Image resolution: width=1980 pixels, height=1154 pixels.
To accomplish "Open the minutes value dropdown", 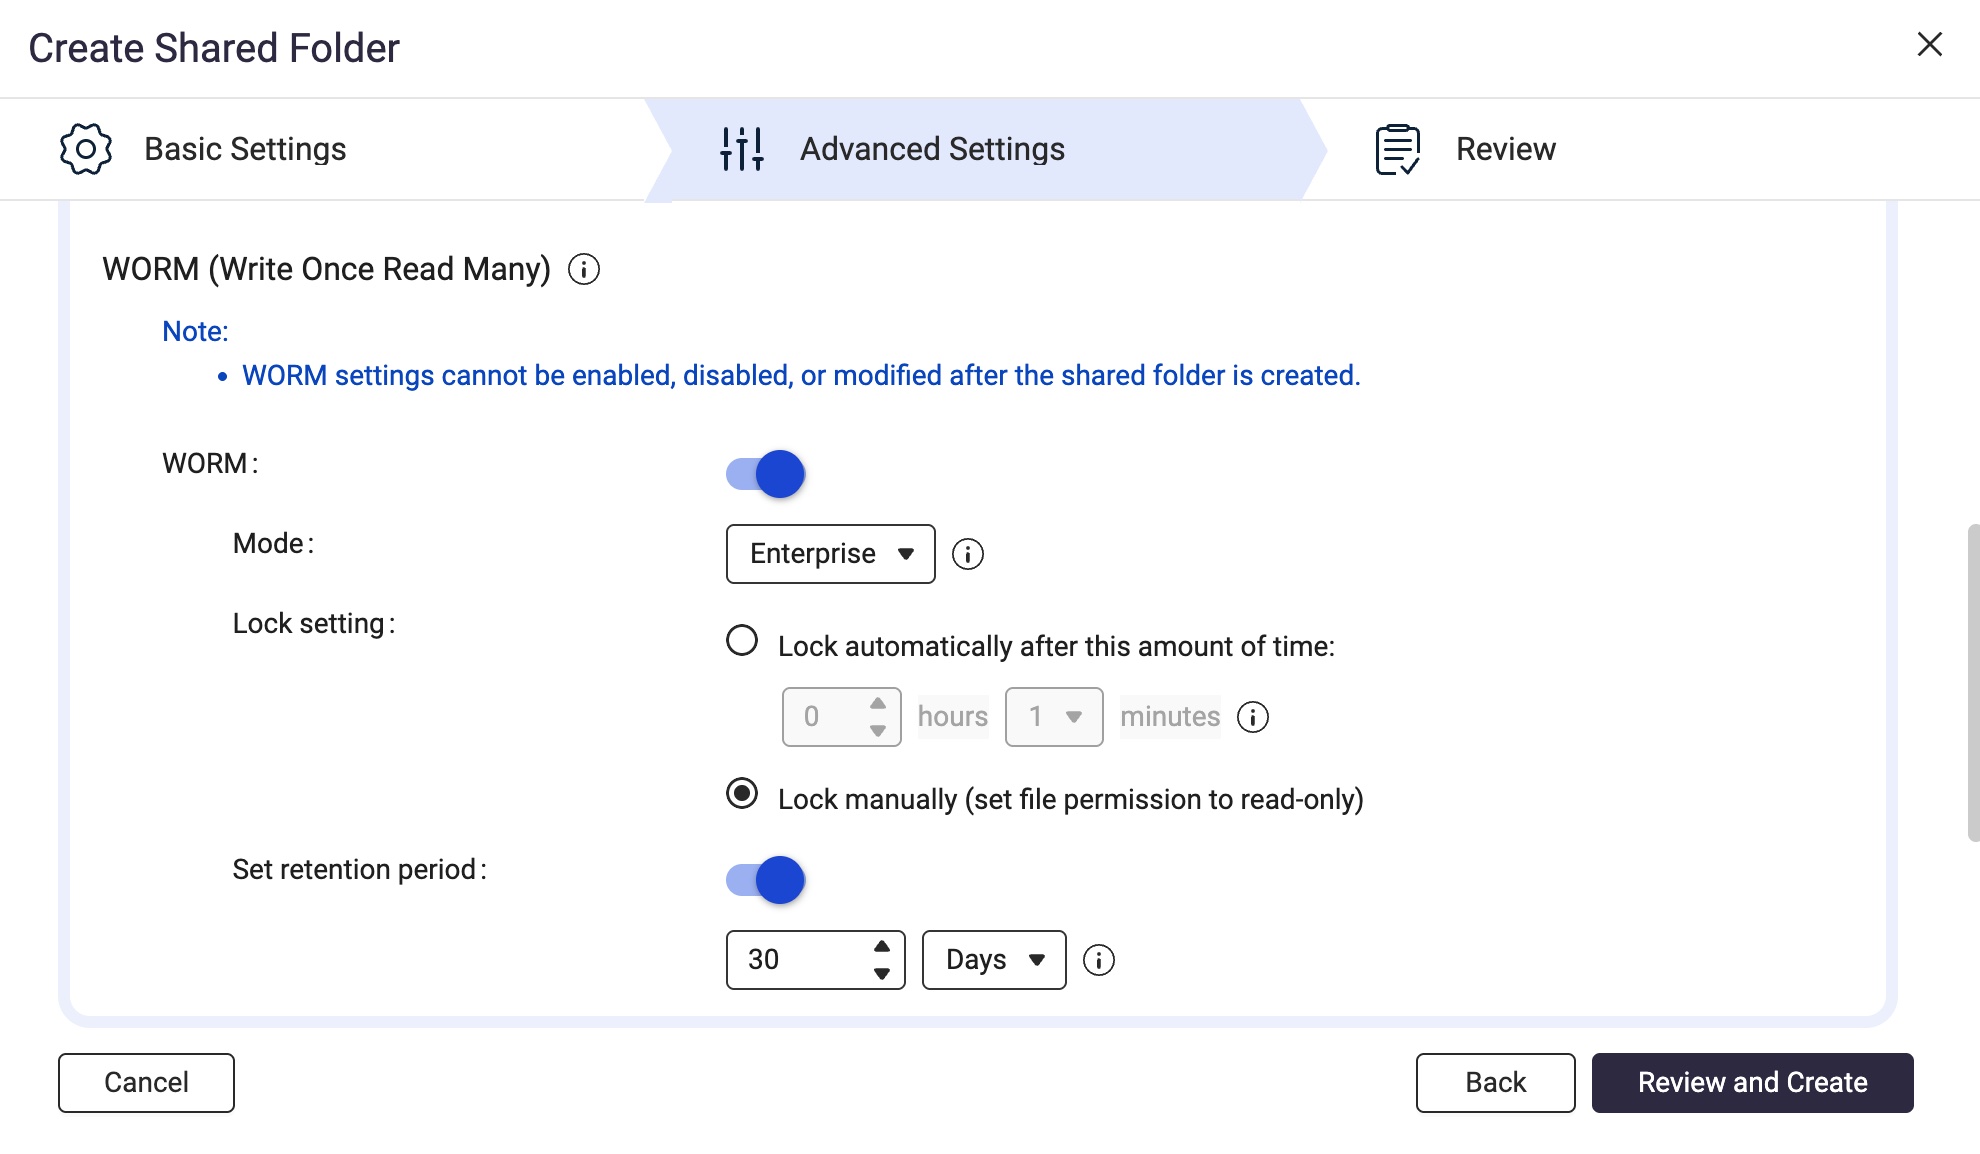I will pyautogui.click(x=1054, y=717).
